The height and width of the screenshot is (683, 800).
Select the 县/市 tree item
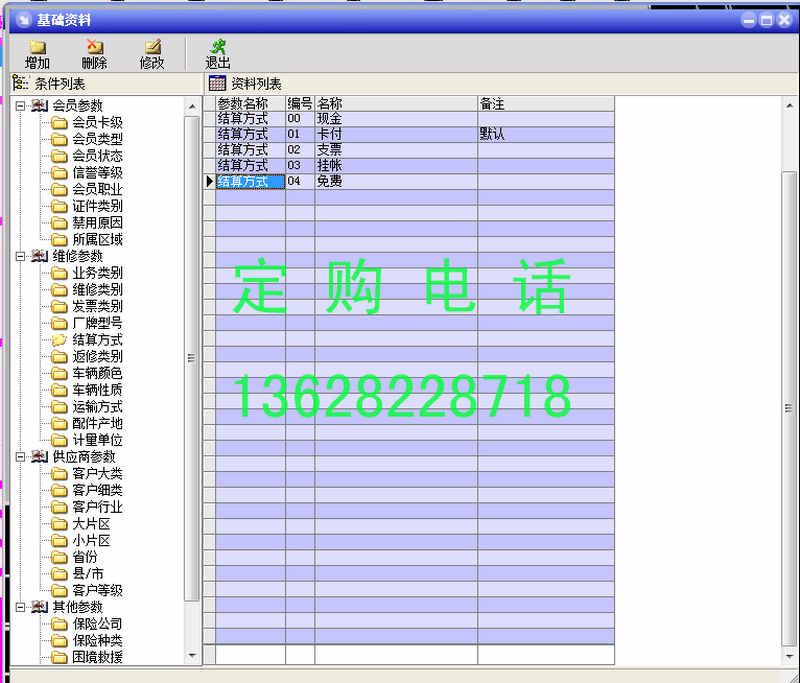pos(88,574)
